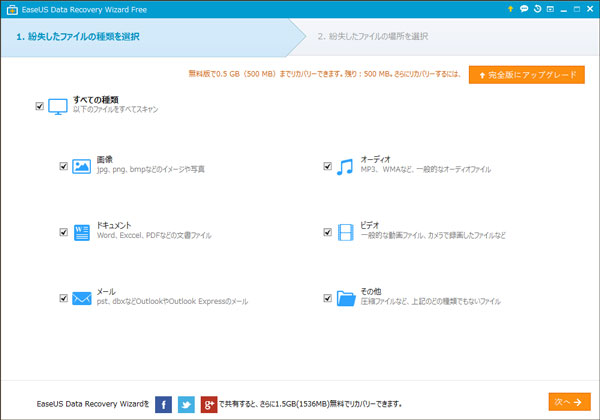
Task: Click the 次へ next button
Action: pos(569,402)
